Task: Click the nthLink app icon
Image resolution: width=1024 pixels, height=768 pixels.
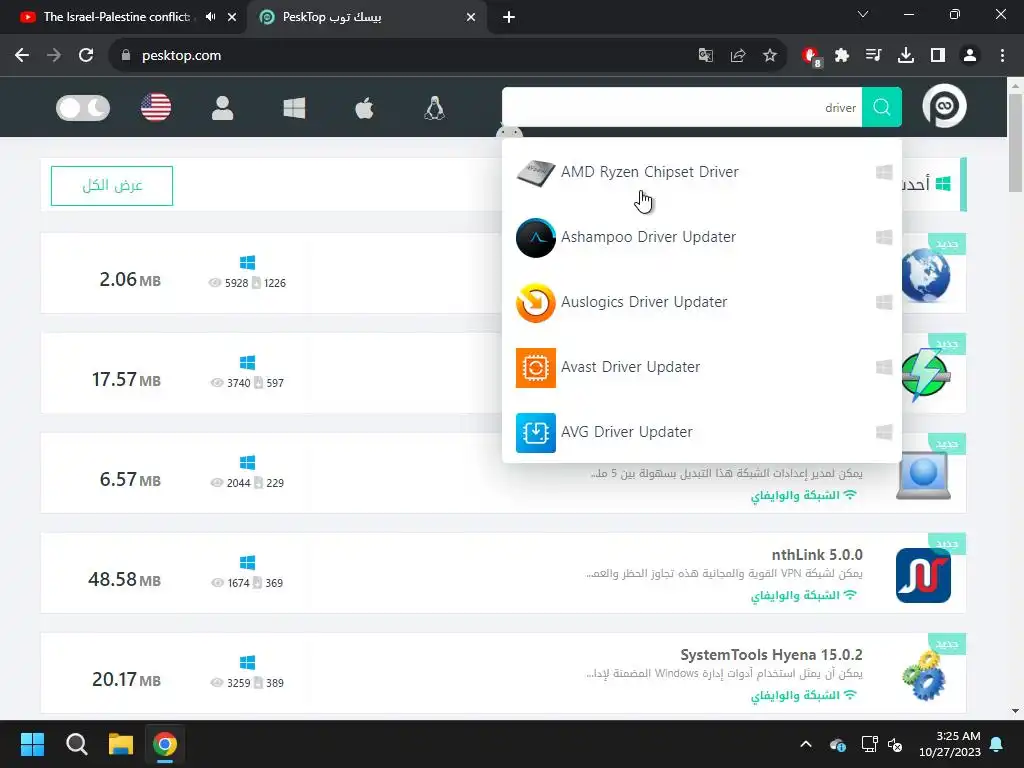Action: point(923,575)
